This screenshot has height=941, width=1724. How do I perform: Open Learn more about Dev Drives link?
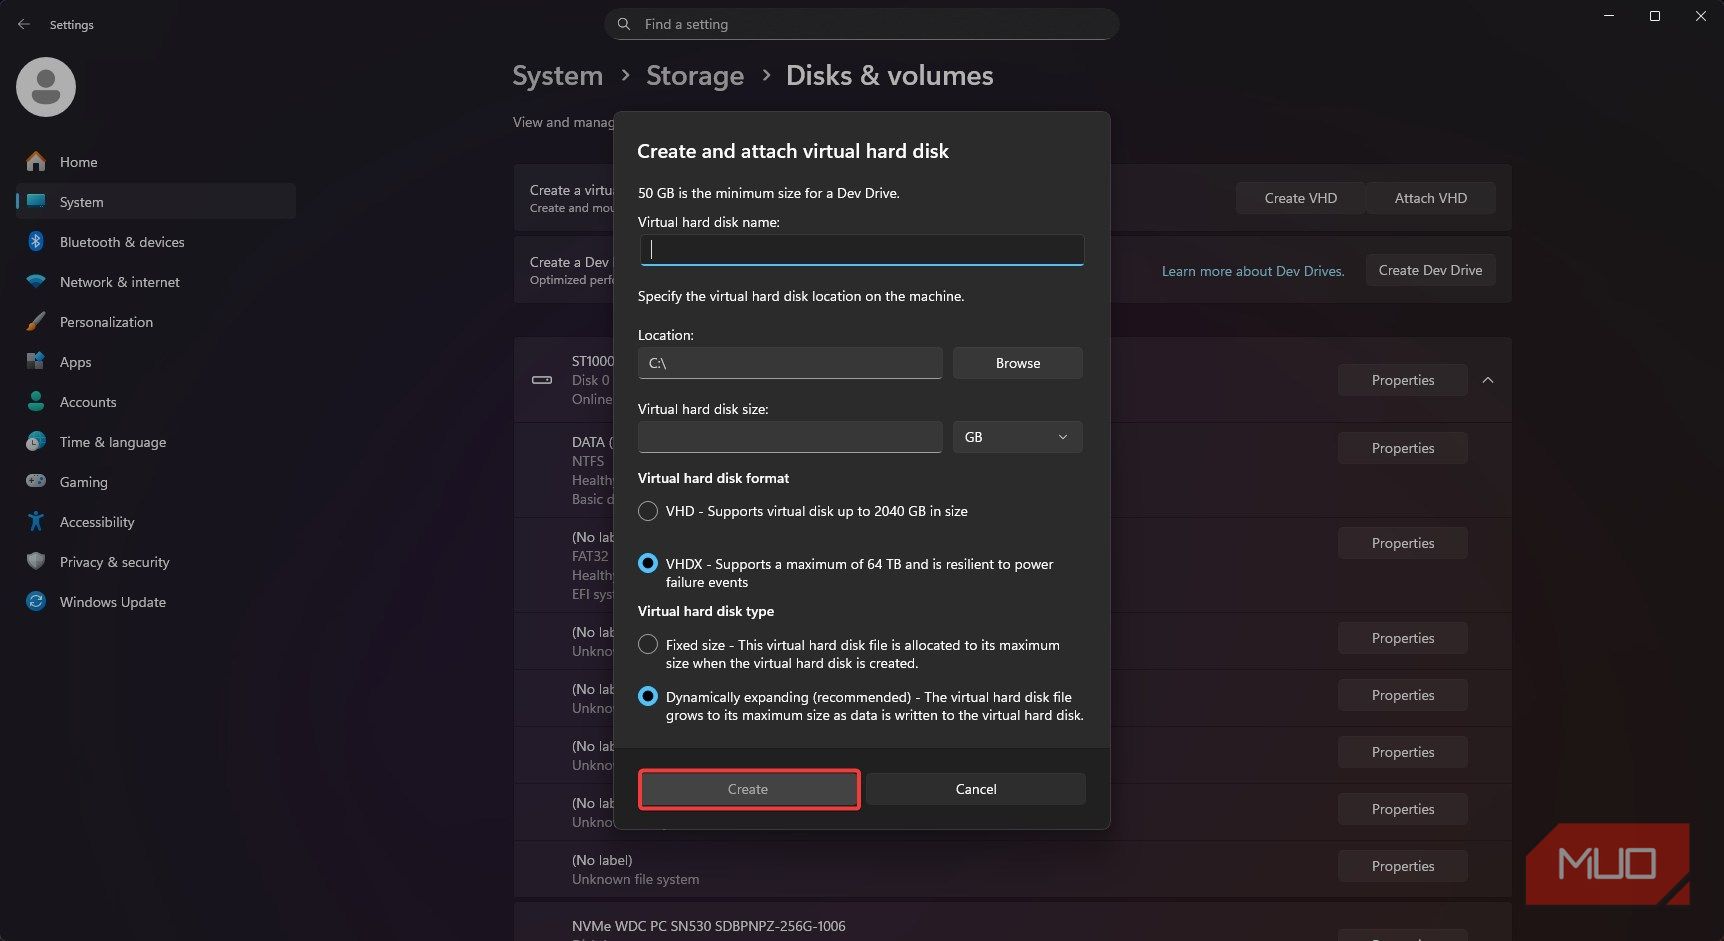click(x=1253, y=271)
